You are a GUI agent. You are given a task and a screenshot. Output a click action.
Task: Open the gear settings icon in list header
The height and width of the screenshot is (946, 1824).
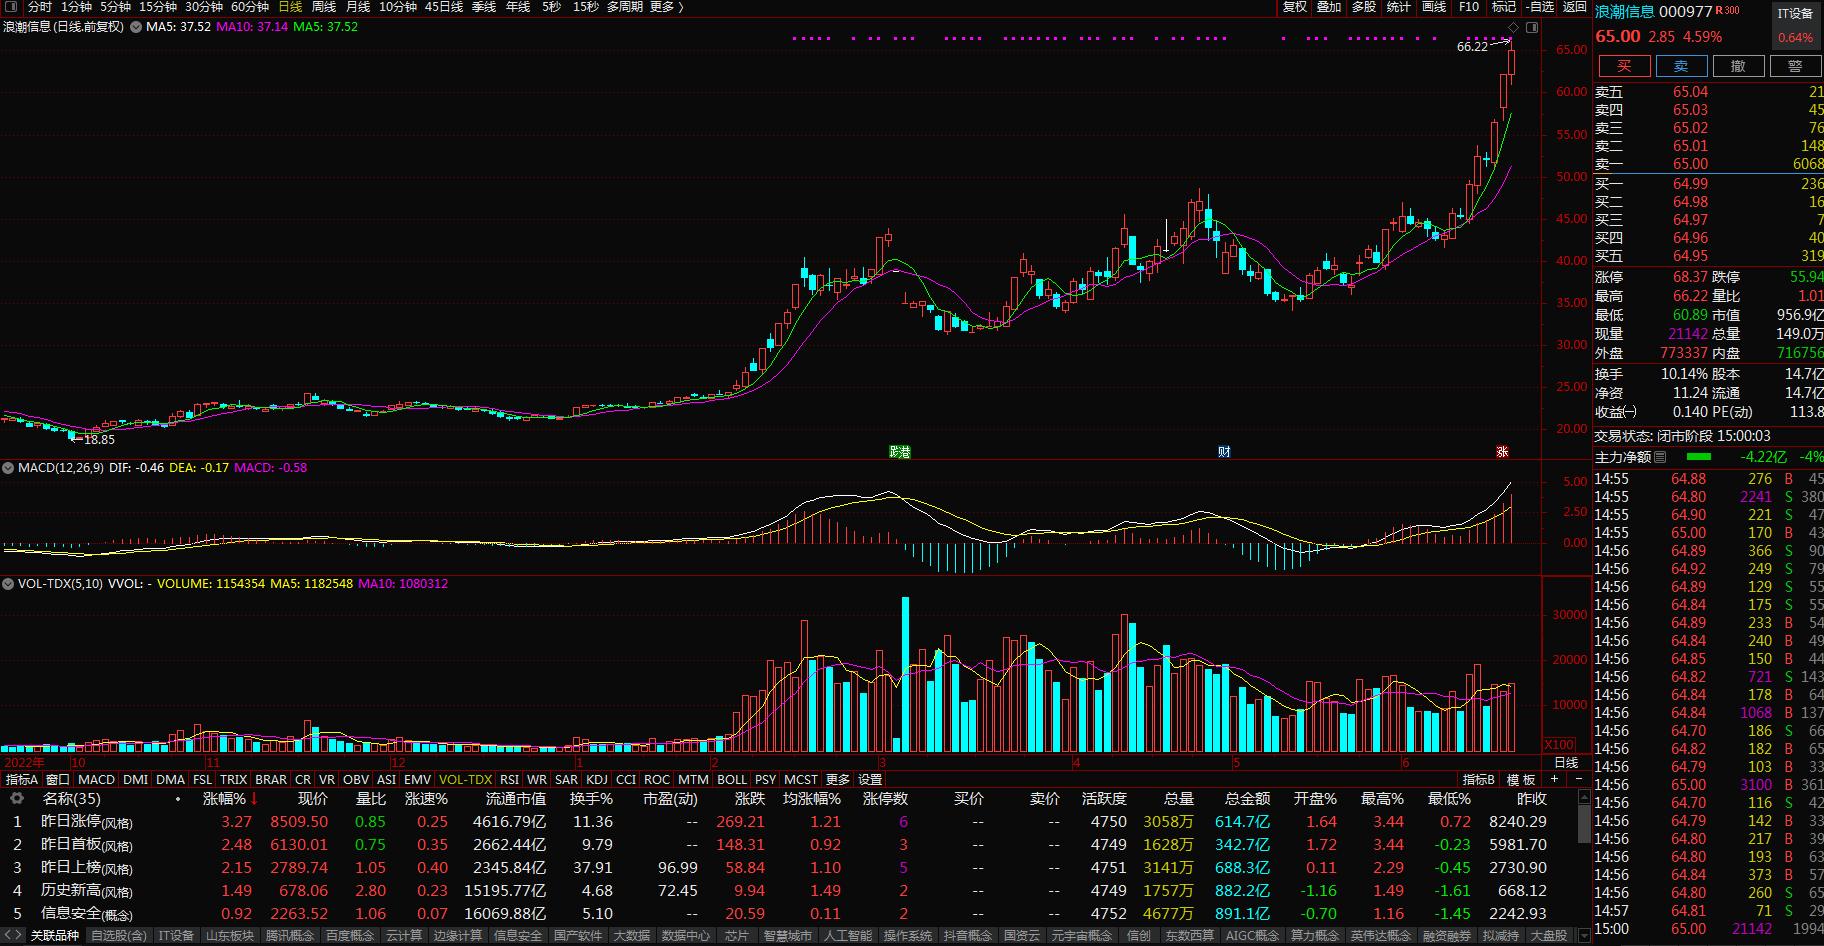click(x=17, y=799)
